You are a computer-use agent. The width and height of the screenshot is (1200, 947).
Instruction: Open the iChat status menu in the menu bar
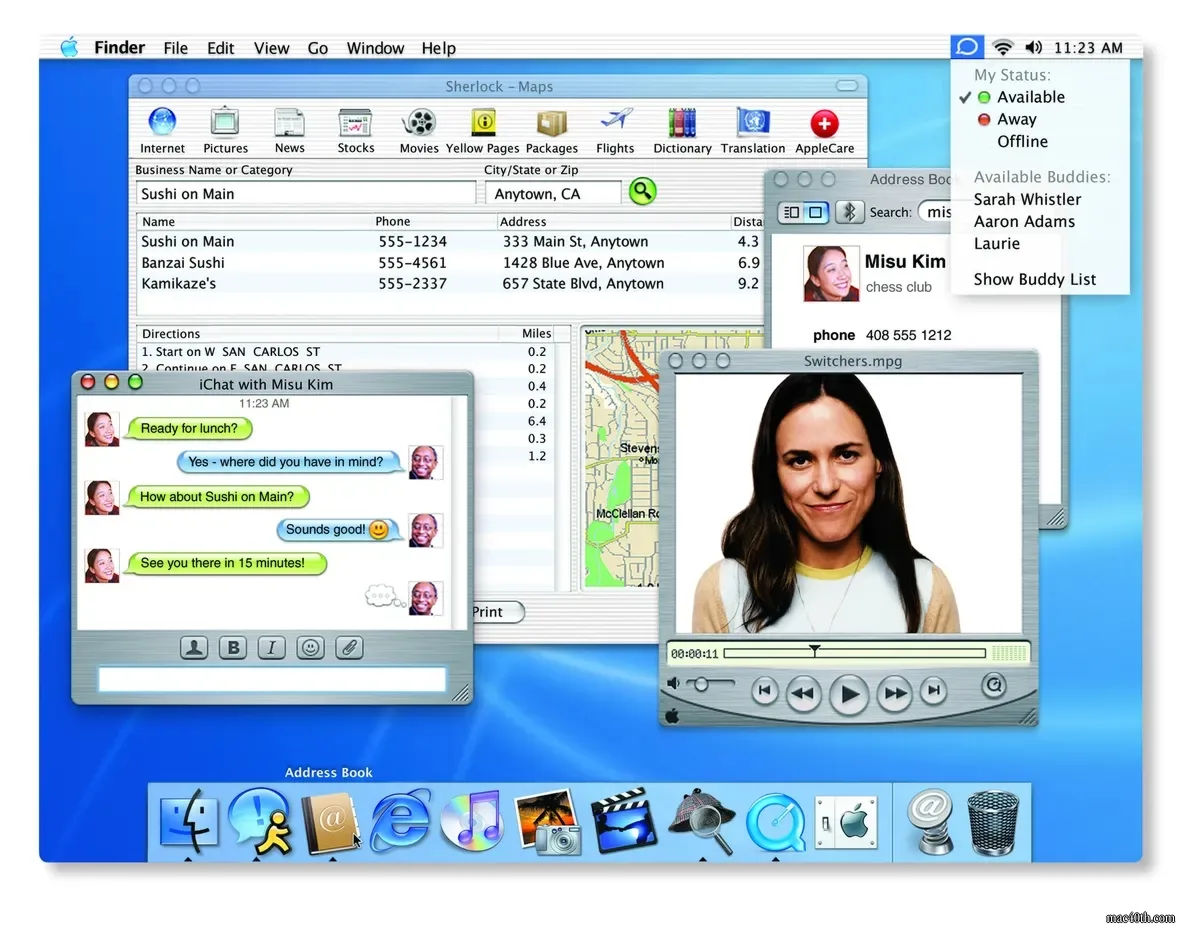tap(966, 46)
